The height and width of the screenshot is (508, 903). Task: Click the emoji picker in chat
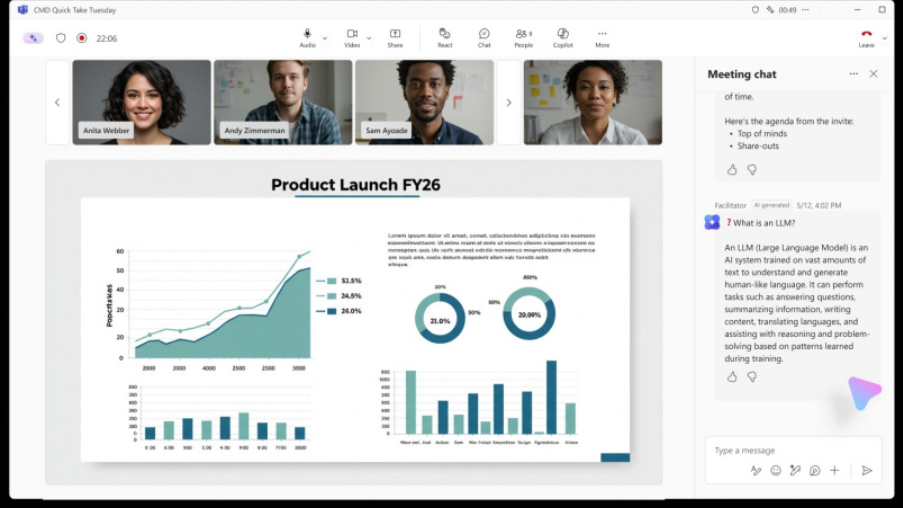coord(776,471)
